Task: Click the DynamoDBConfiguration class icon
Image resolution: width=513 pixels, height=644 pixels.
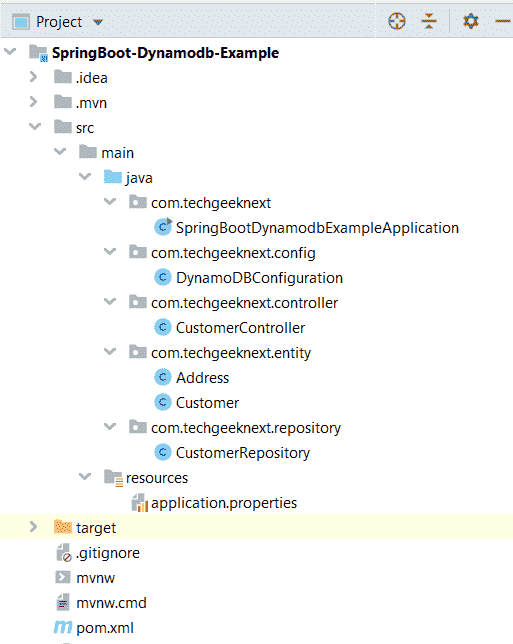Action: (x=163, y=277)
